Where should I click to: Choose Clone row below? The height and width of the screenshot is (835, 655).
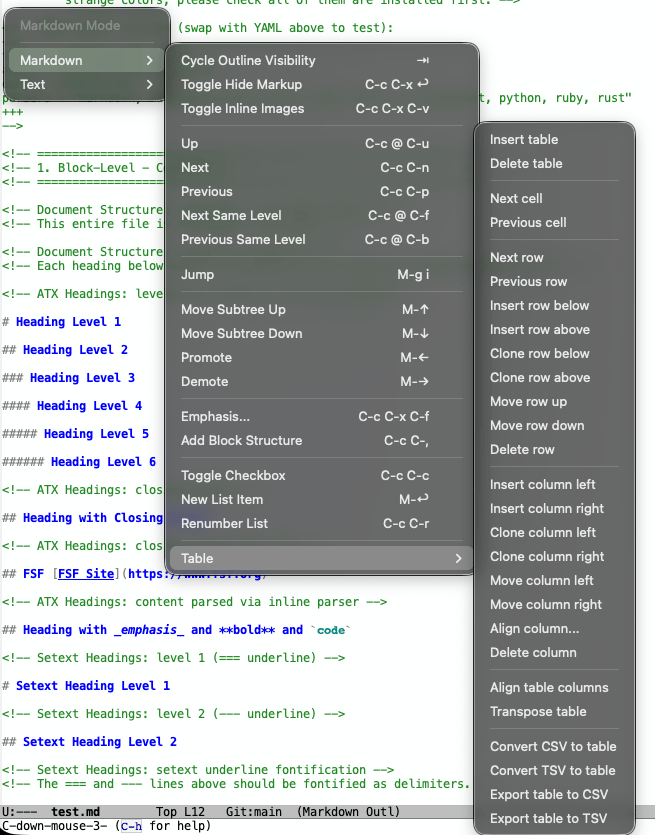554,353
